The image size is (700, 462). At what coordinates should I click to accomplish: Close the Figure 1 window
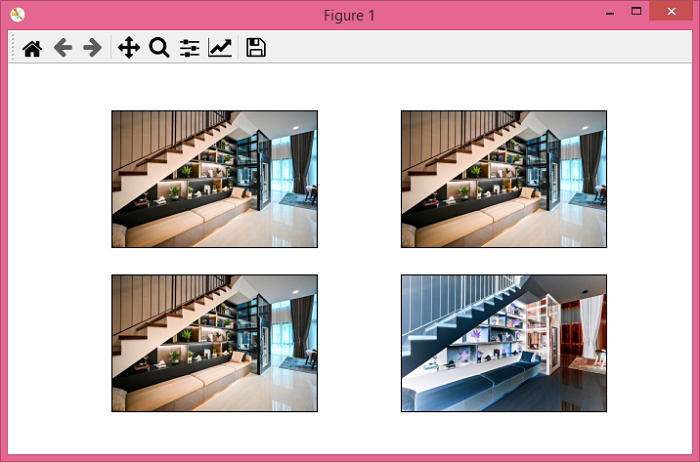671,11
